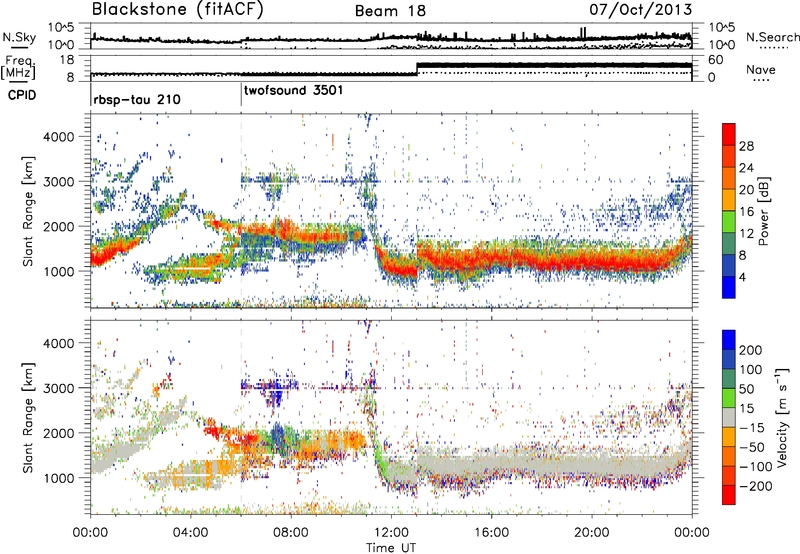The height and width of the screenshot is (554, 800).
Task: Click the frequency step-up near 13:00 UT
Action: [417, 69]
